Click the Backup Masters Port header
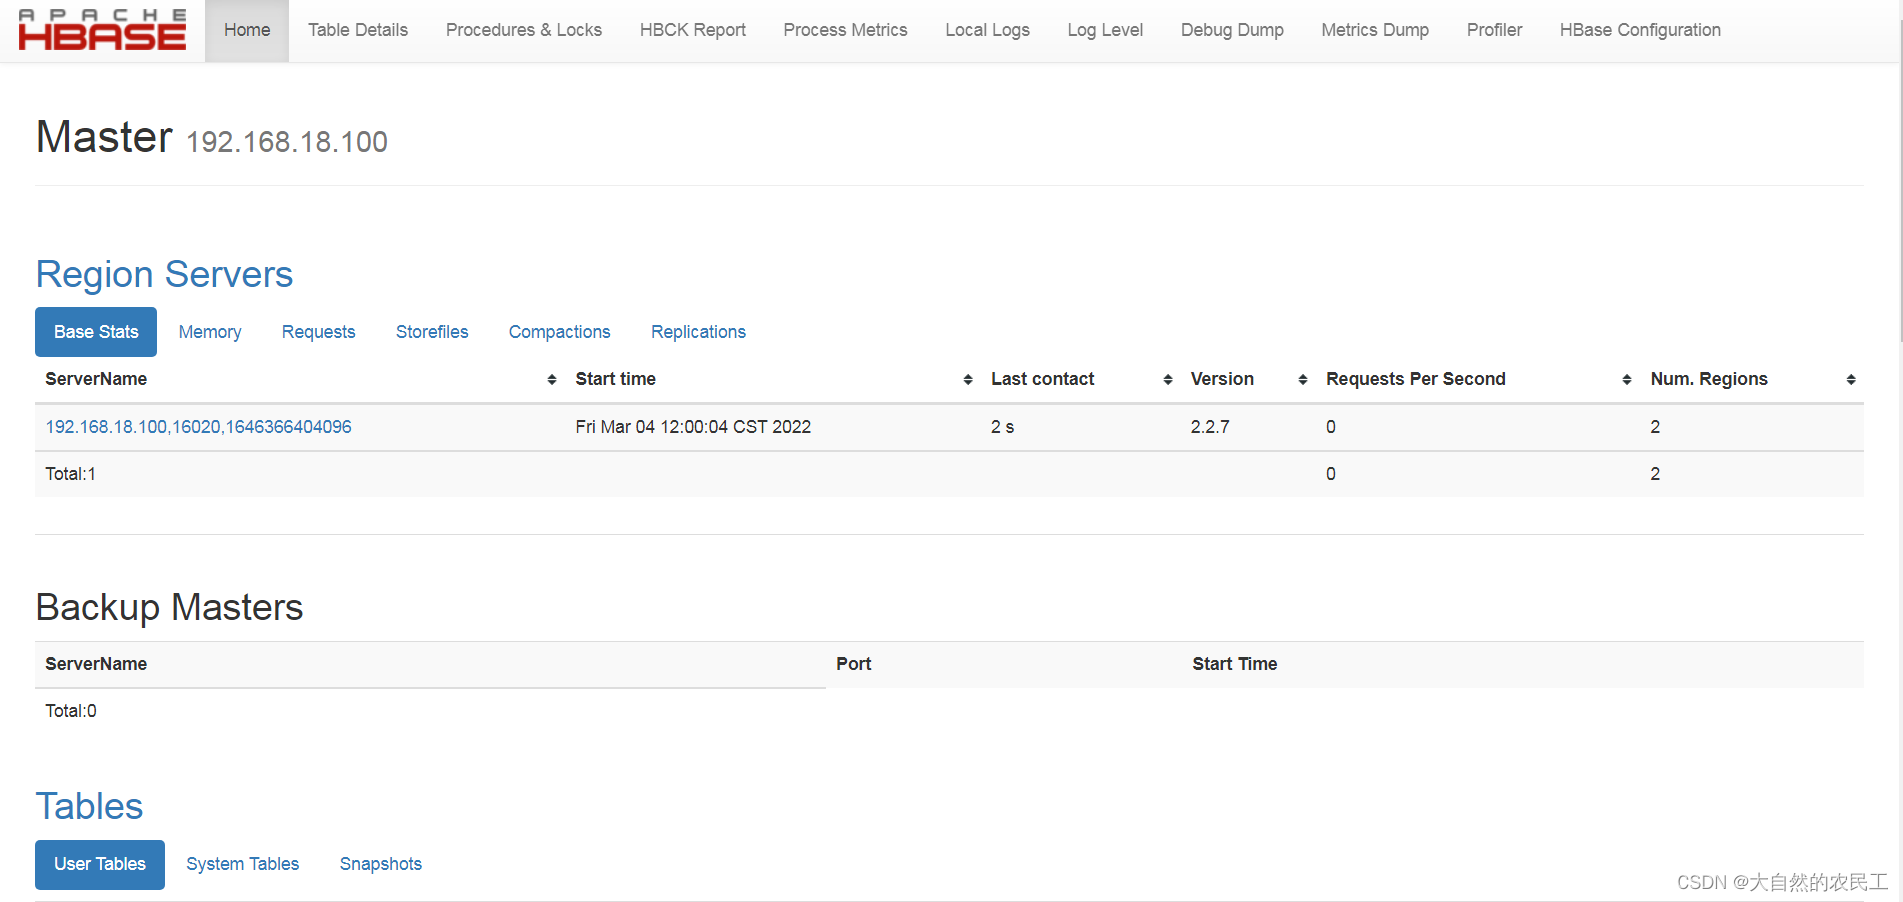This screenshot has height=902, width=1903. coord(853,664)
